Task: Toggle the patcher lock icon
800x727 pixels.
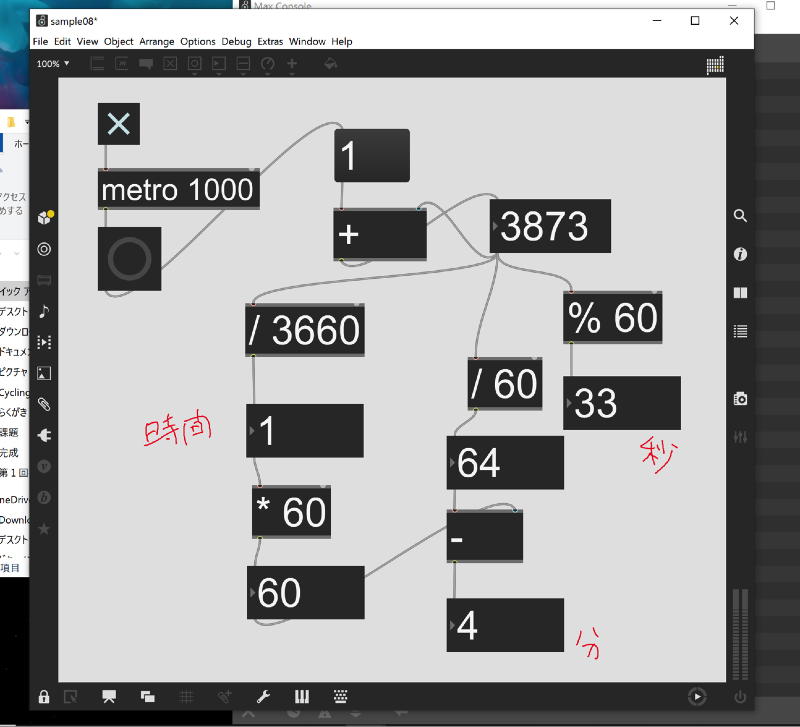Action: pos(44,696)
